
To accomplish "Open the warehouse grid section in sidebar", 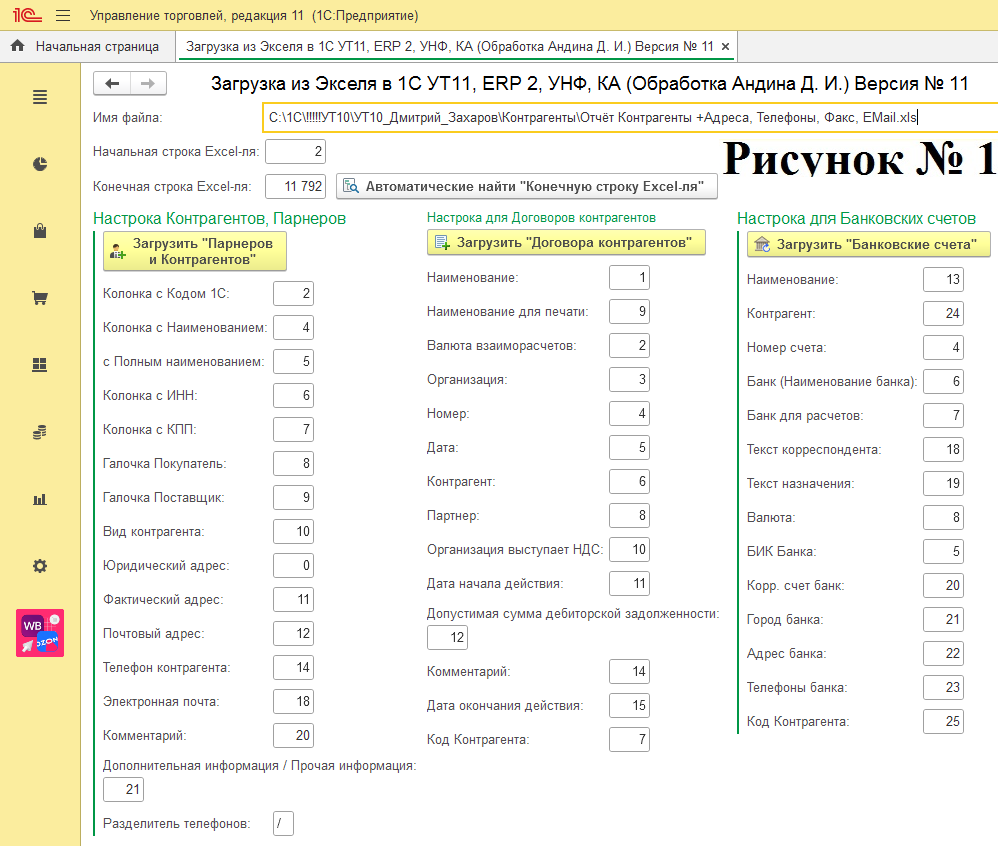I will pos(39,365).
